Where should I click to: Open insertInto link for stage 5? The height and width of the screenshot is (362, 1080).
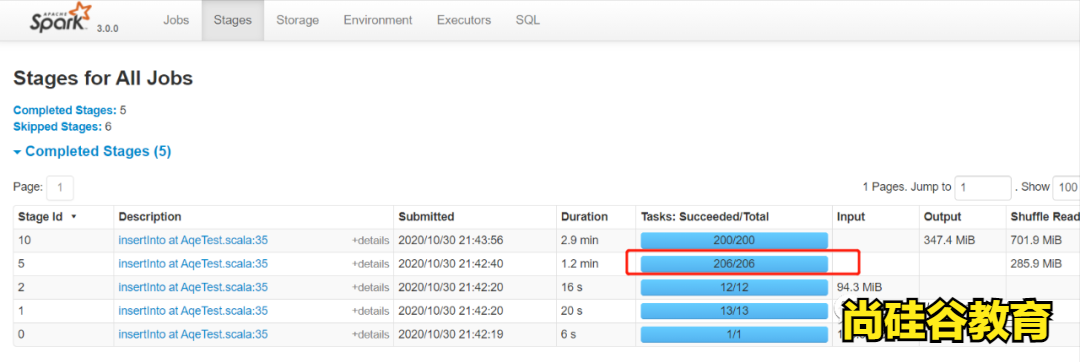[x=193, y=264]
